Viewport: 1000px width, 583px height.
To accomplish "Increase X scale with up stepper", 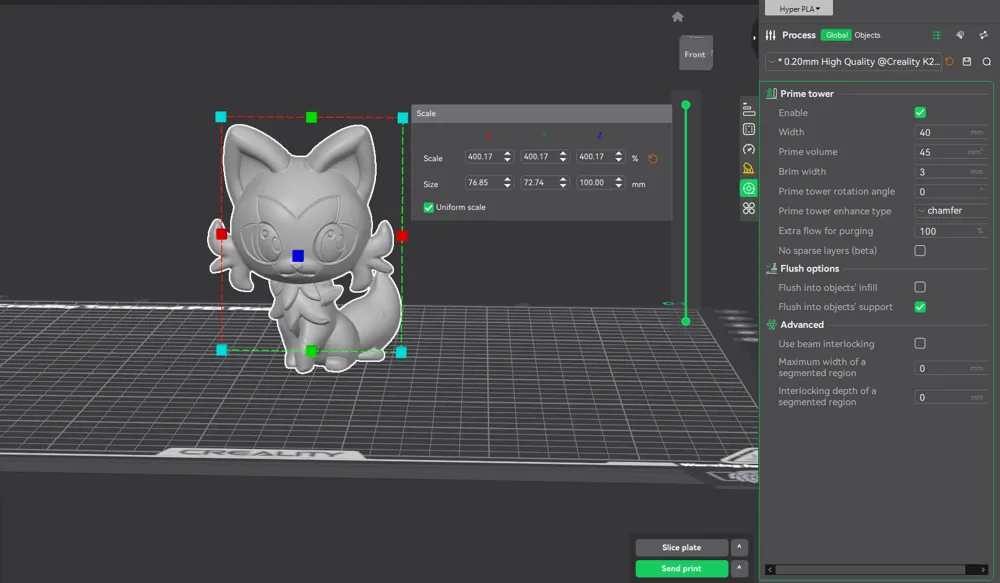I will [508, 154].
